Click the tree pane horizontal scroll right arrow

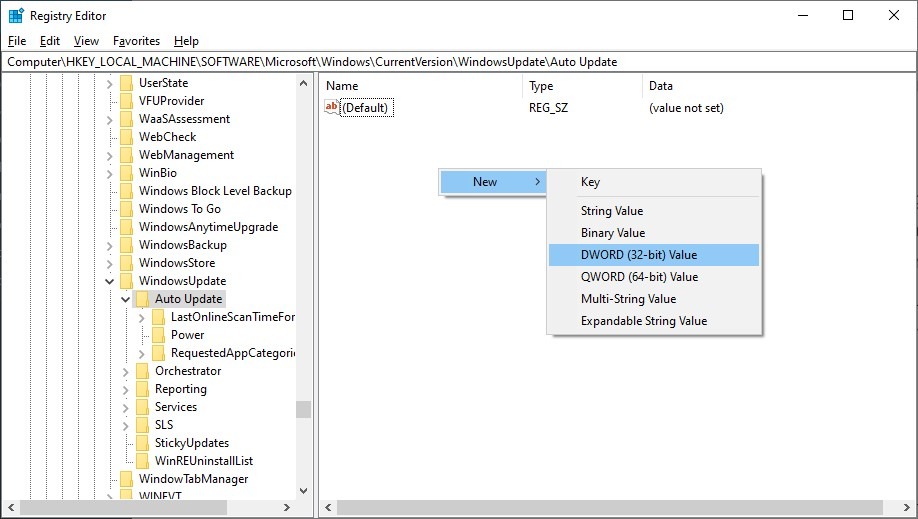[287, 507]
